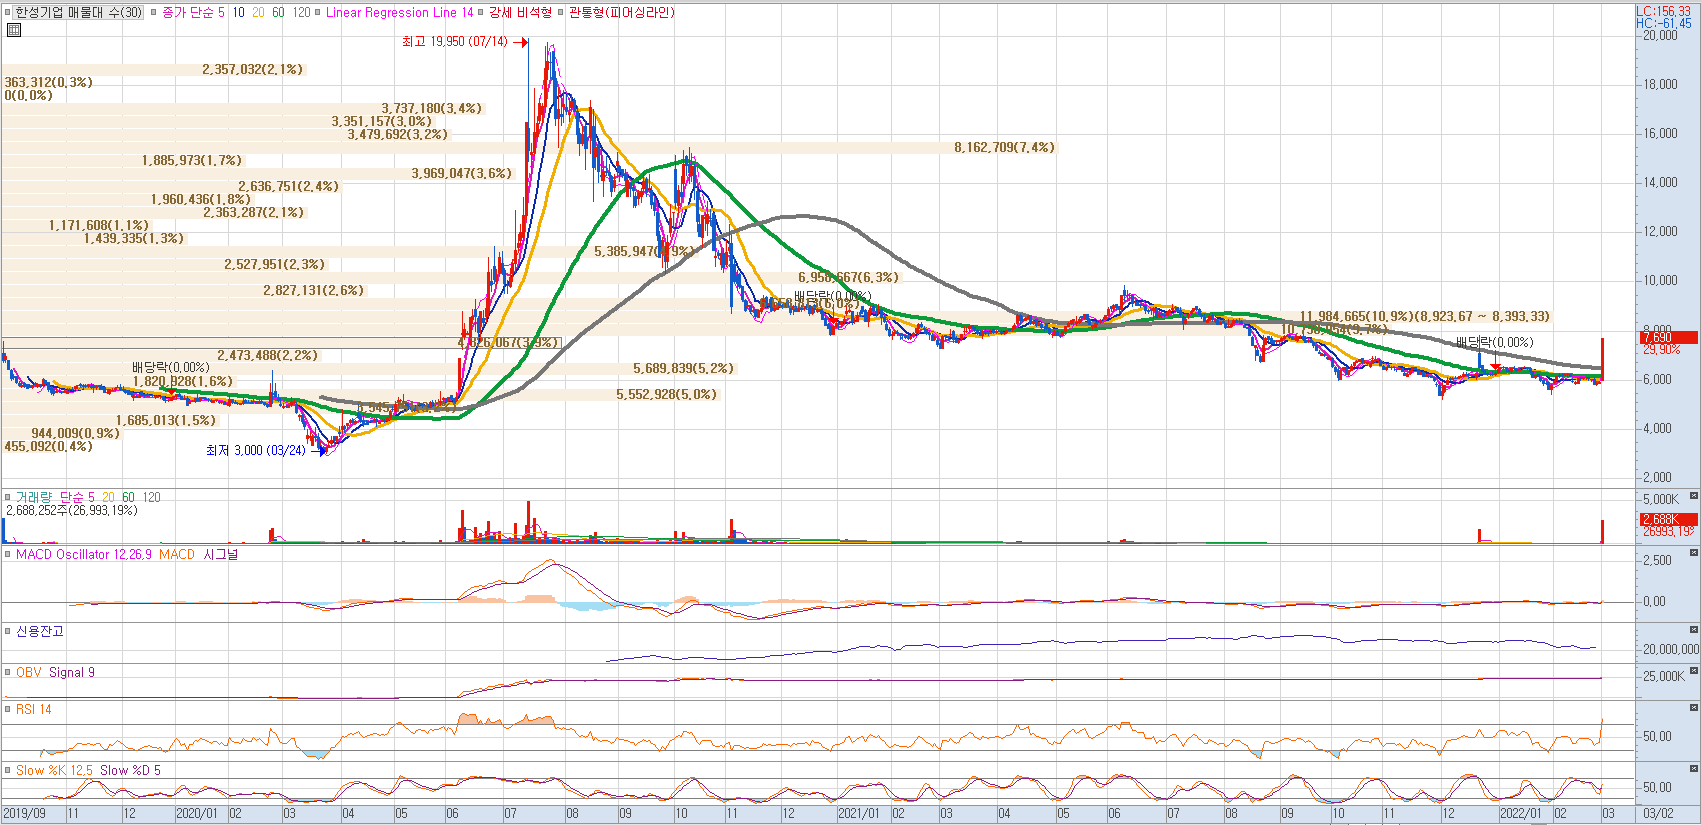Click the 2021/01 date on time axis
Viewport: 1701px width, 825px height.
[859, 814]
